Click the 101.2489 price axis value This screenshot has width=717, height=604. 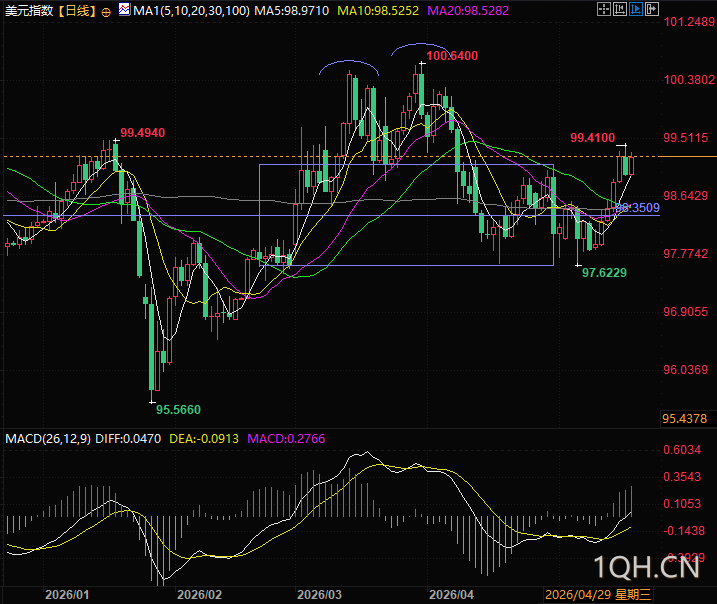(x=689, y=22)
